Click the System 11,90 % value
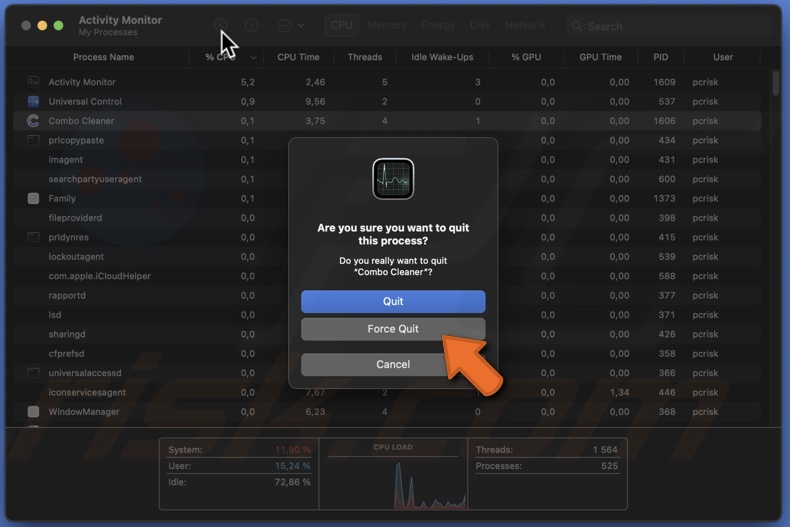This screenshot has width=790, height=527. pos(292,449)
